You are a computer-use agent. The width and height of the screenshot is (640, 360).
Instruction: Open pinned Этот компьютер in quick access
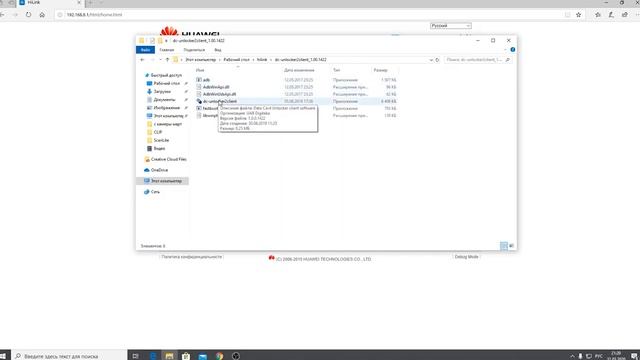click(x=168, y=116)
